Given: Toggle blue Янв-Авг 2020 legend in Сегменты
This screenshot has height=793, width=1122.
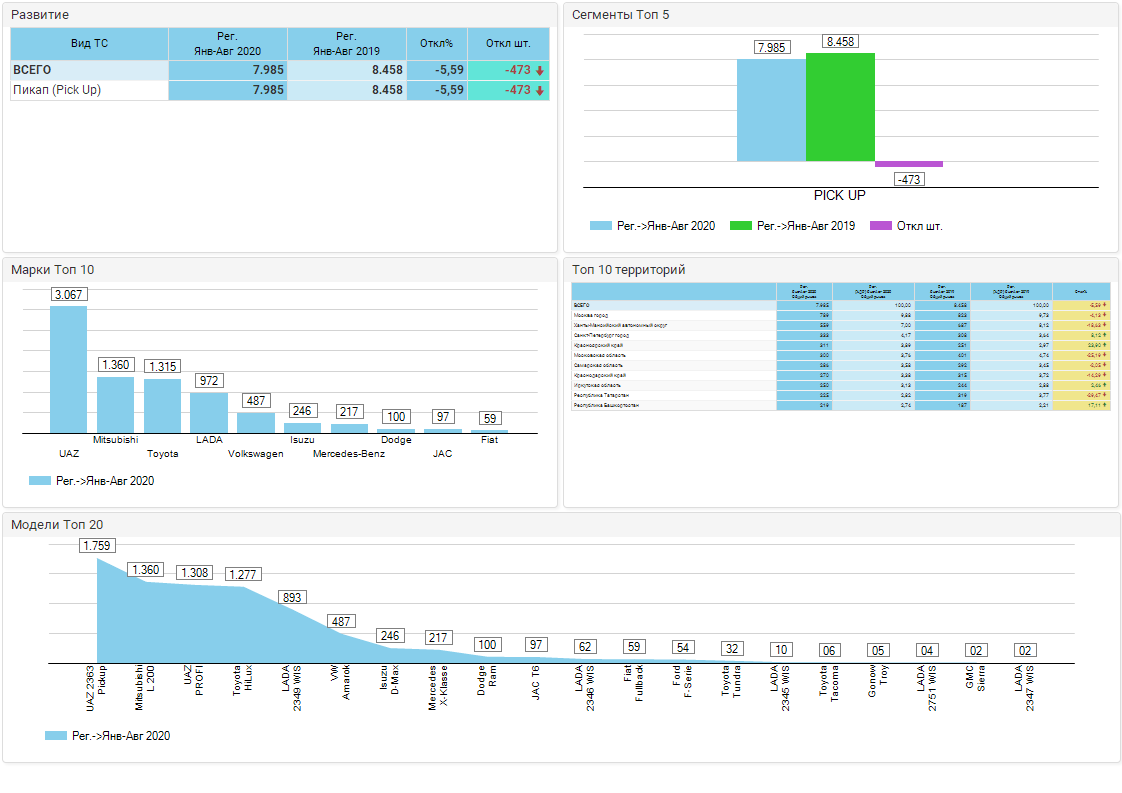Looking at the screenshot, I should click(x=600, y=226).
